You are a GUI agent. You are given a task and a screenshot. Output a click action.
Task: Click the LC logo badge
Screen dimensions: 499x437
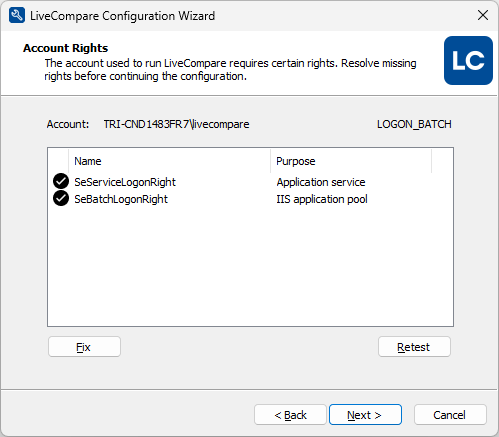468,60
